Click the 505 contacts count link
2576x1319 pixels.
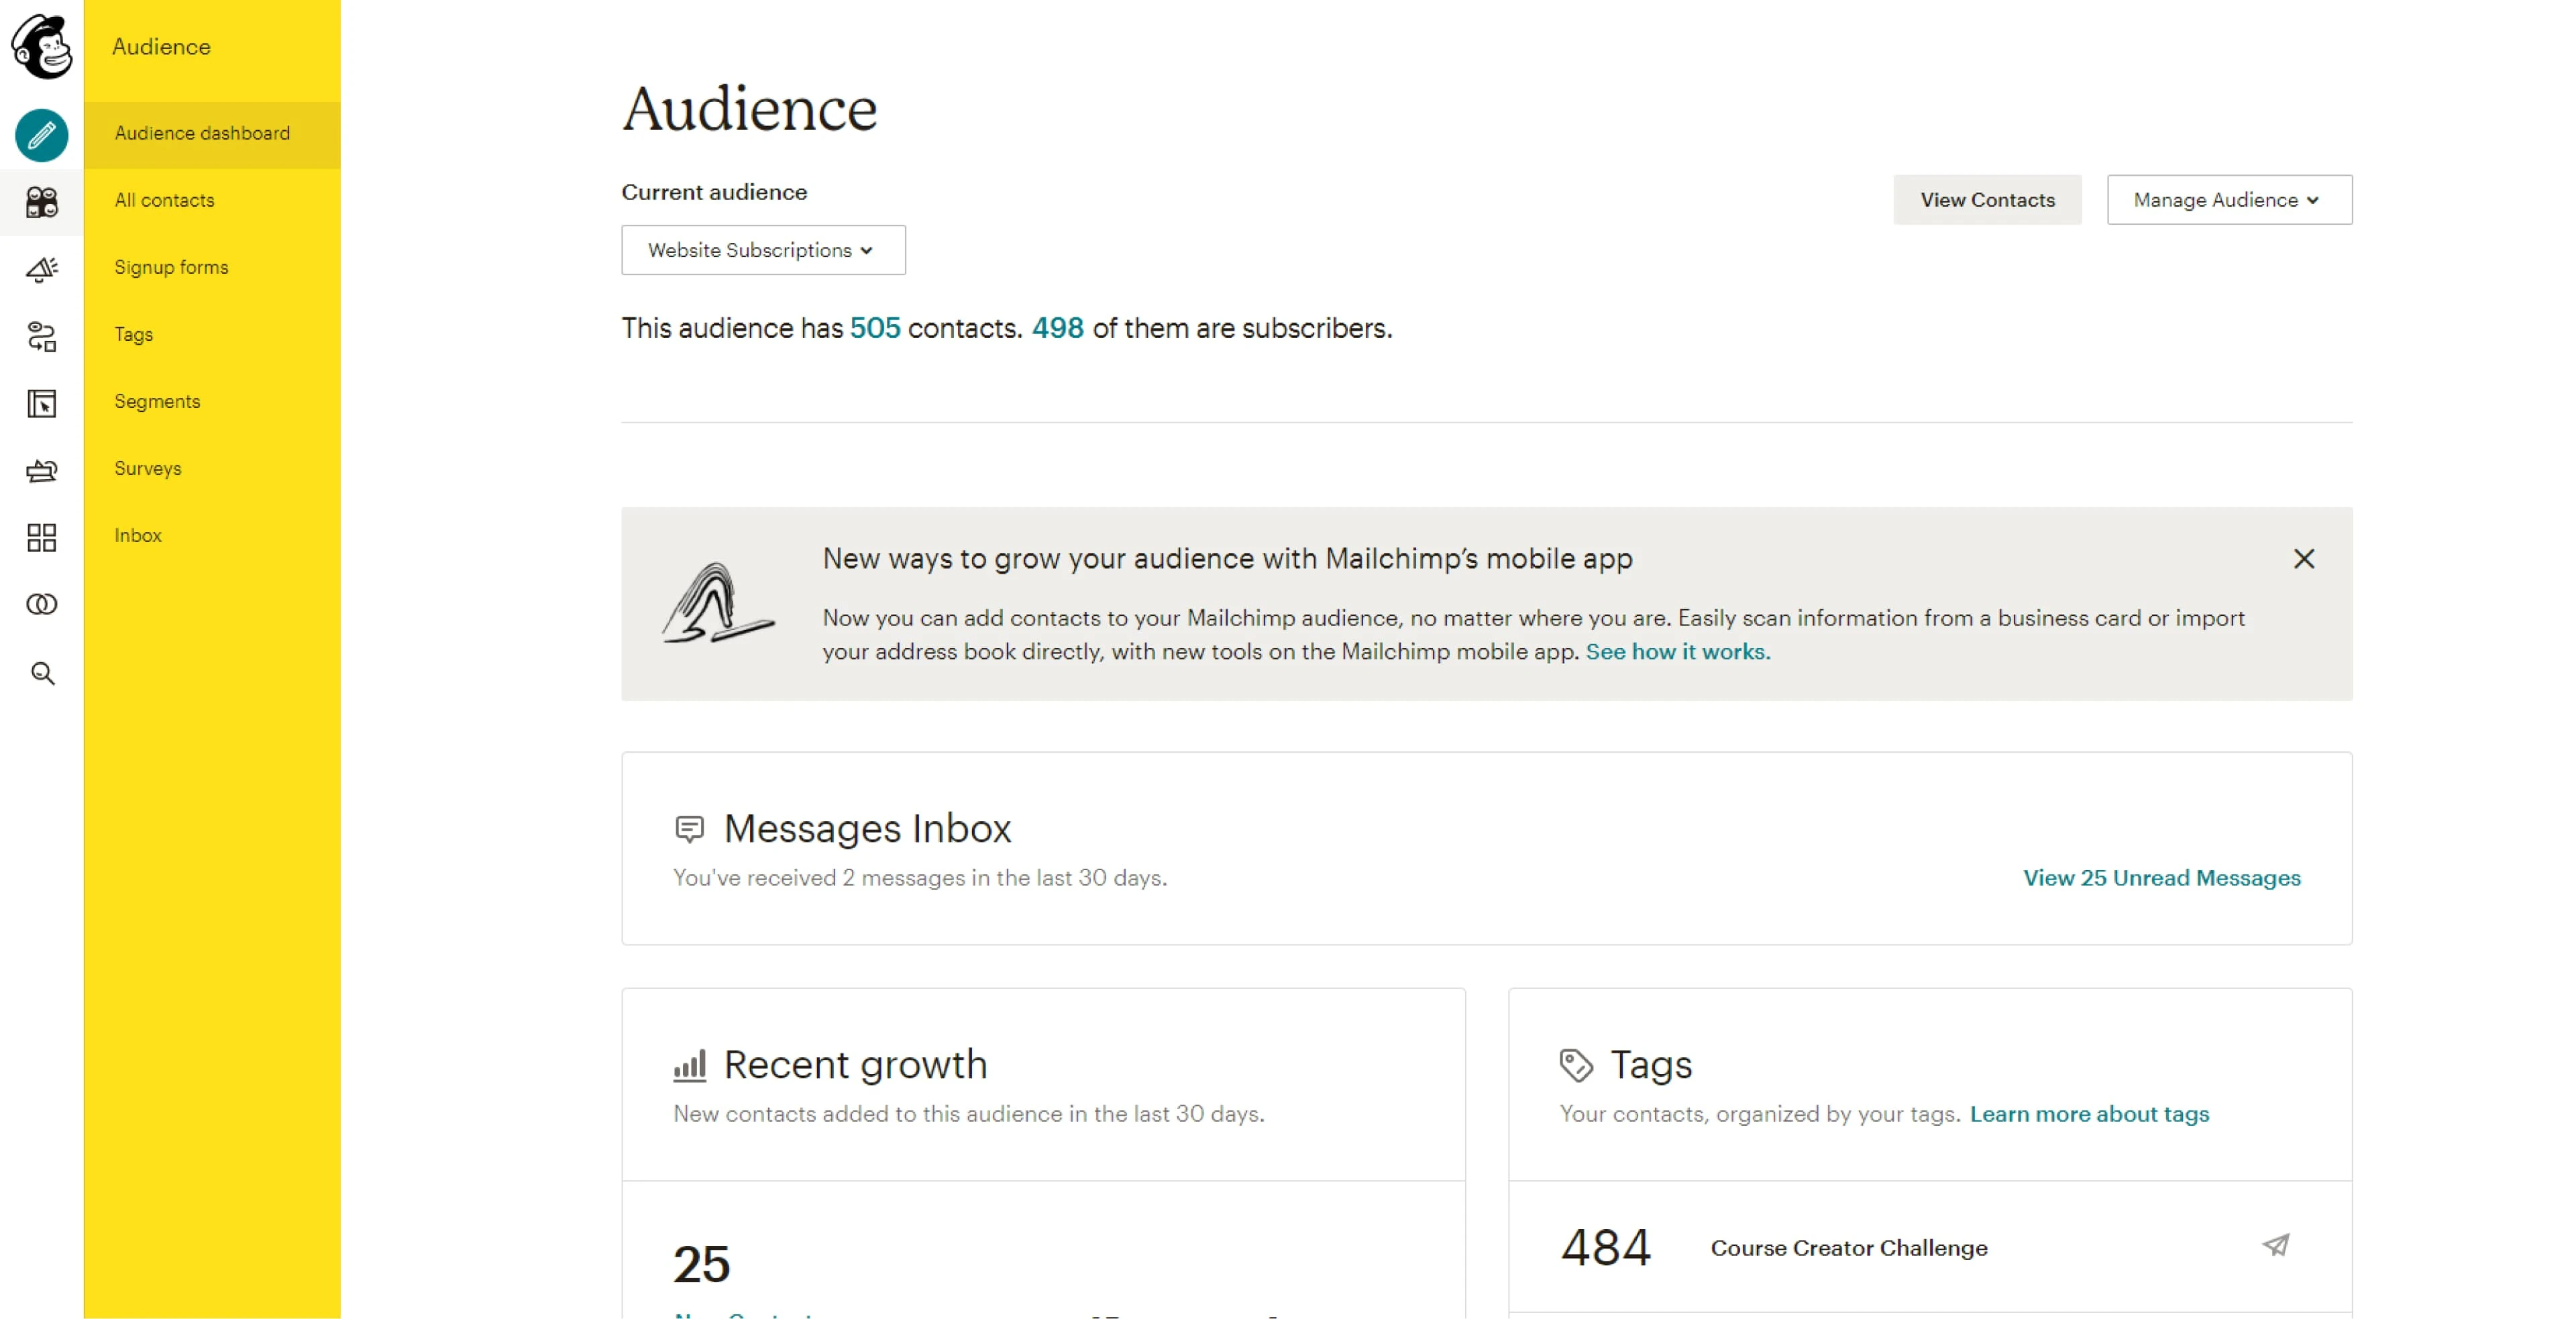[x=874, y=328]
